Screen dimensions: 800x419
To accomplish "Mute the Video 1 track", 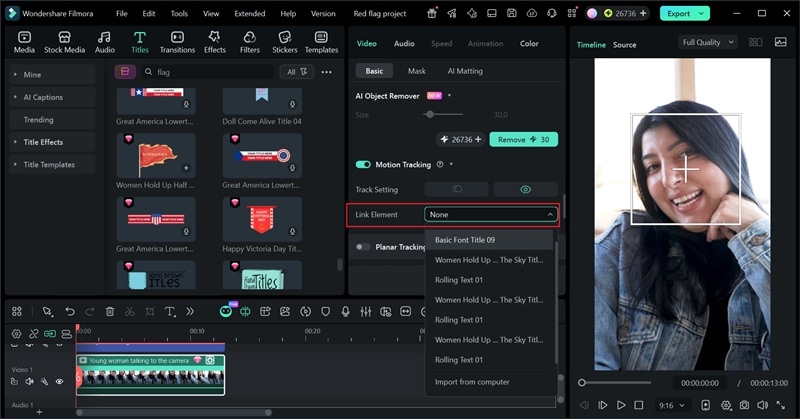I will (30, 381).
